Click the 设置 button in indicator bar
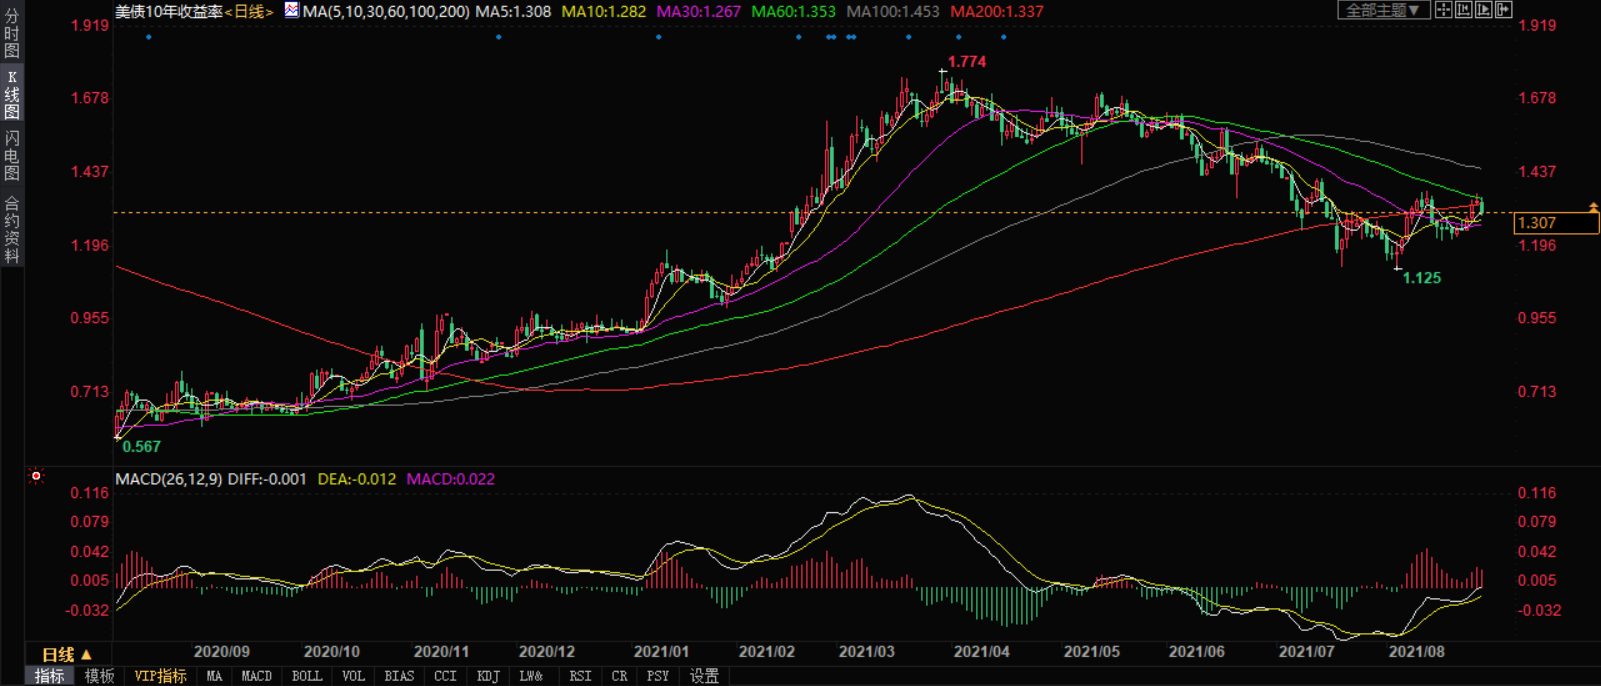1601x686 pixels. pyautogui.click(x=704, y=676)
